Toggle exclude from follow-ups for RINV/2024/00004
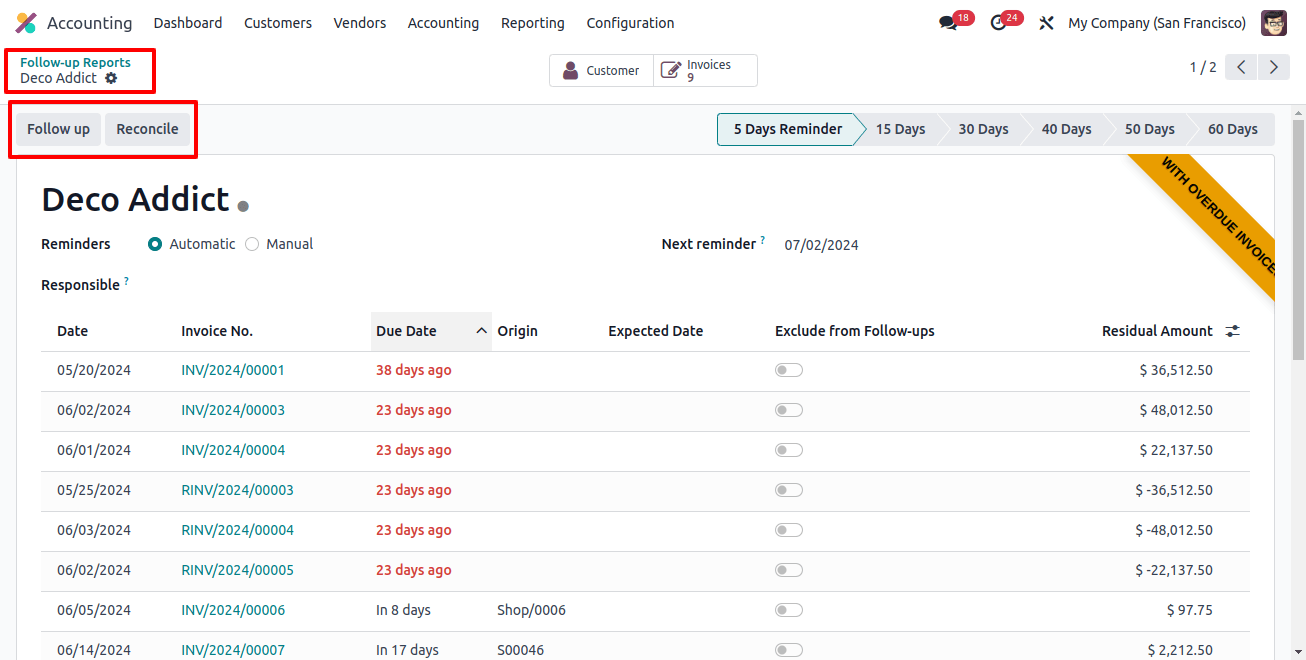The height and width of the screenshot is (660, 1306). coord(789,530)
